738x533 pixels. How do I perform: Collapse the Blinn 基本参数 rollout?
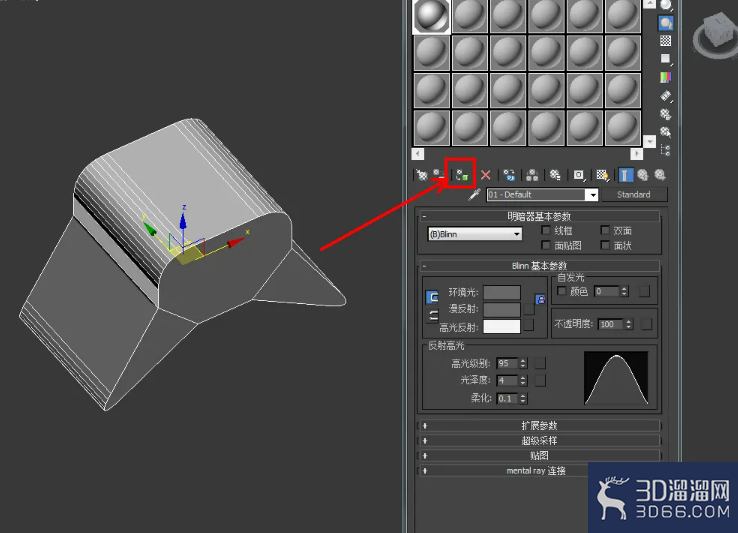click(539, 266)
